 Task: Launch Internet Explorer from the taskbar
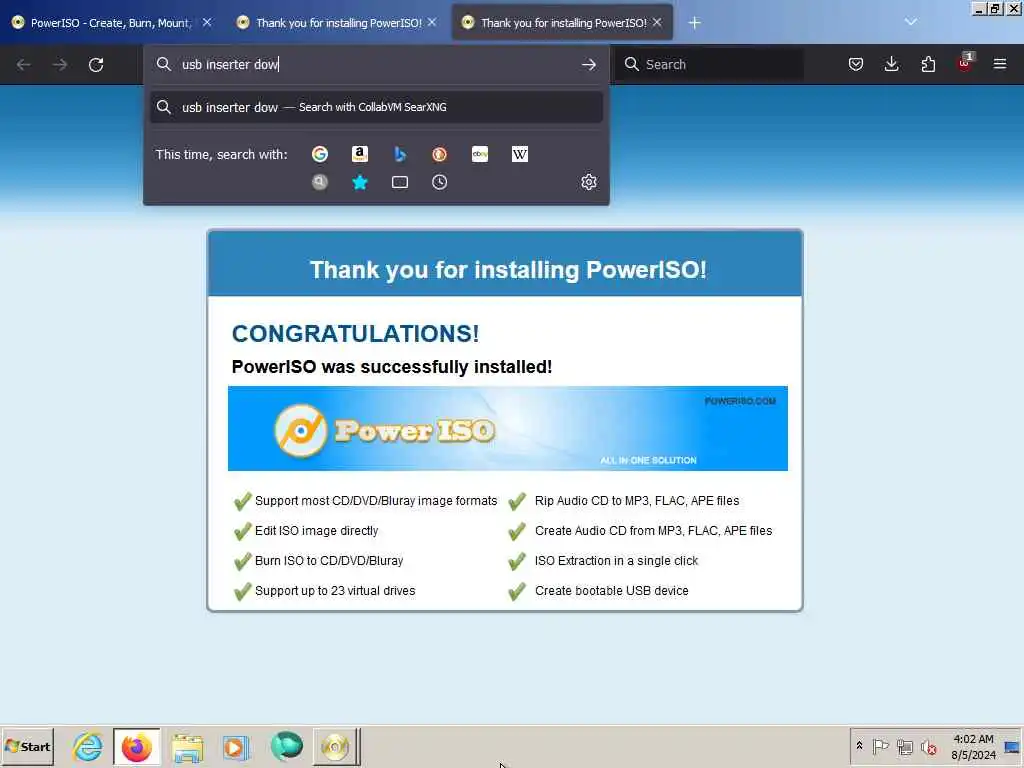[88, 746]
